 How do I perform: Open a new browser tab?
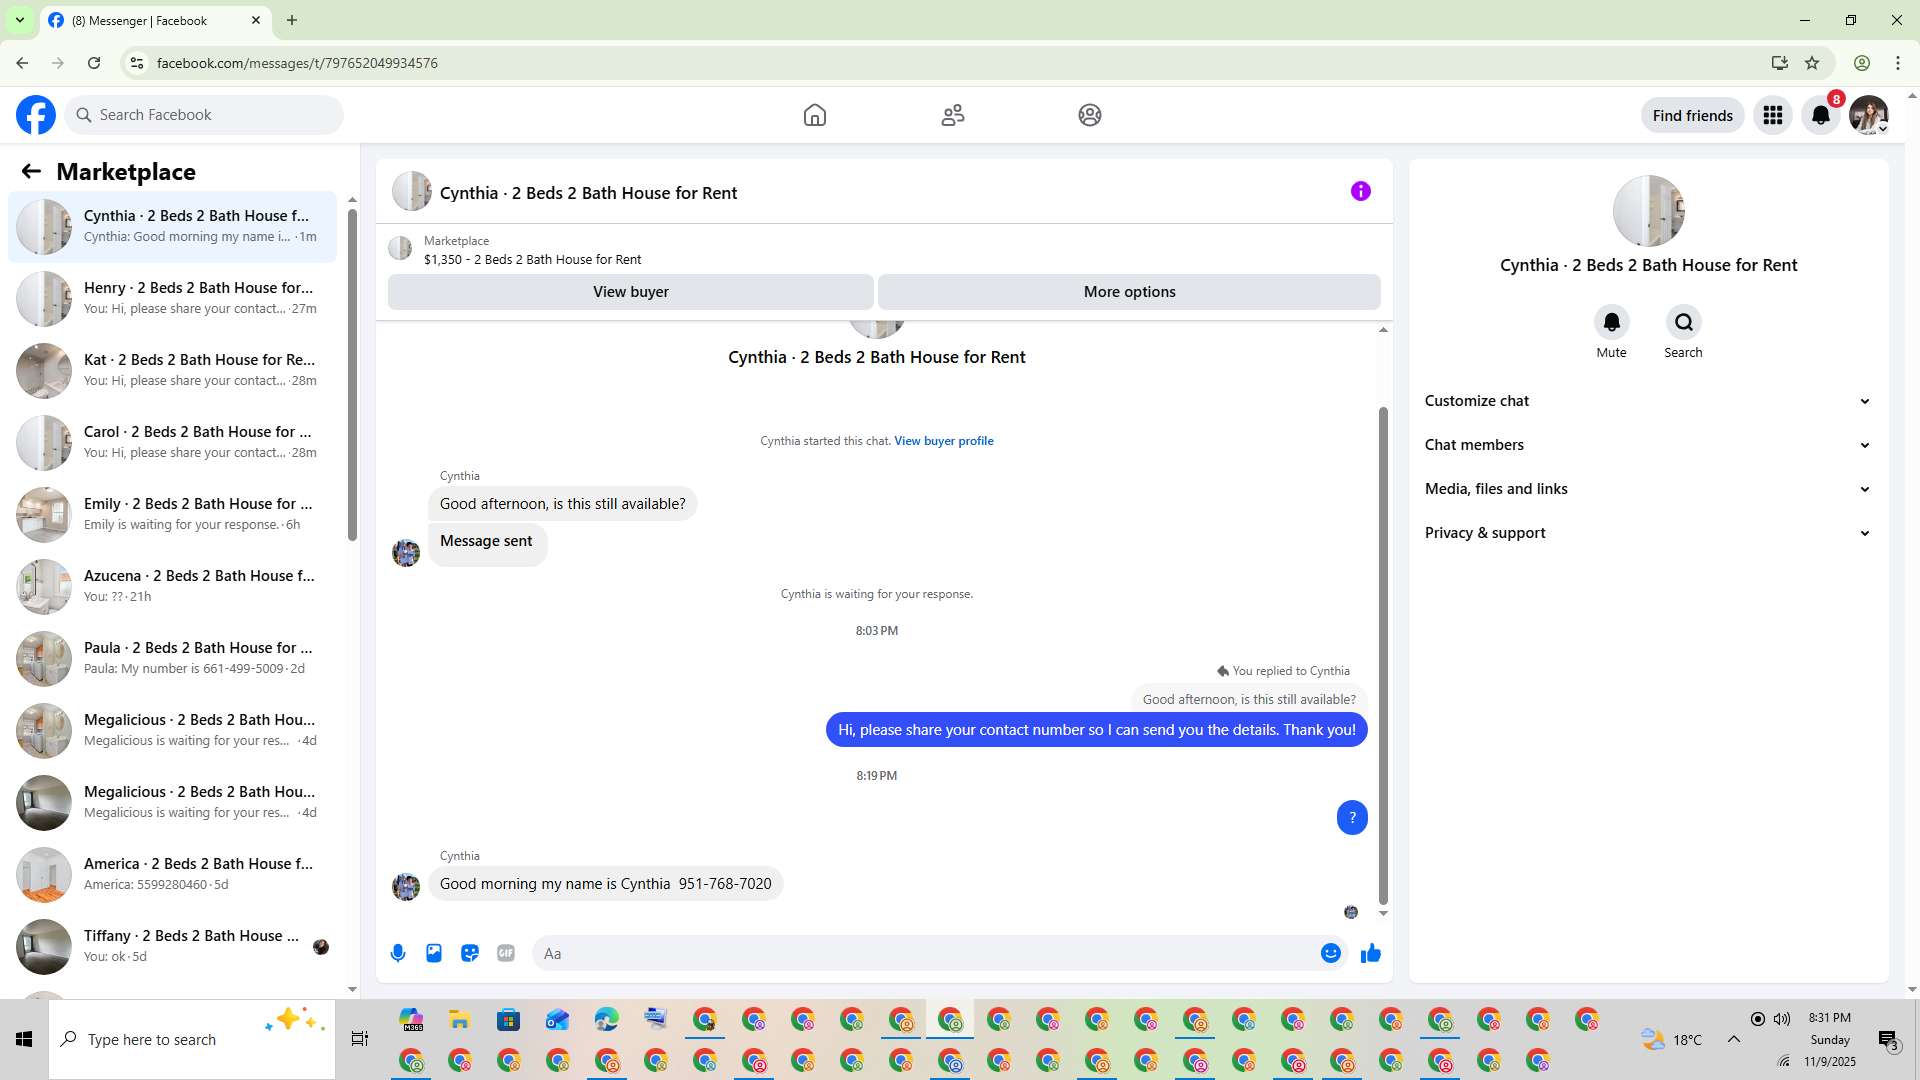[292, 20]
